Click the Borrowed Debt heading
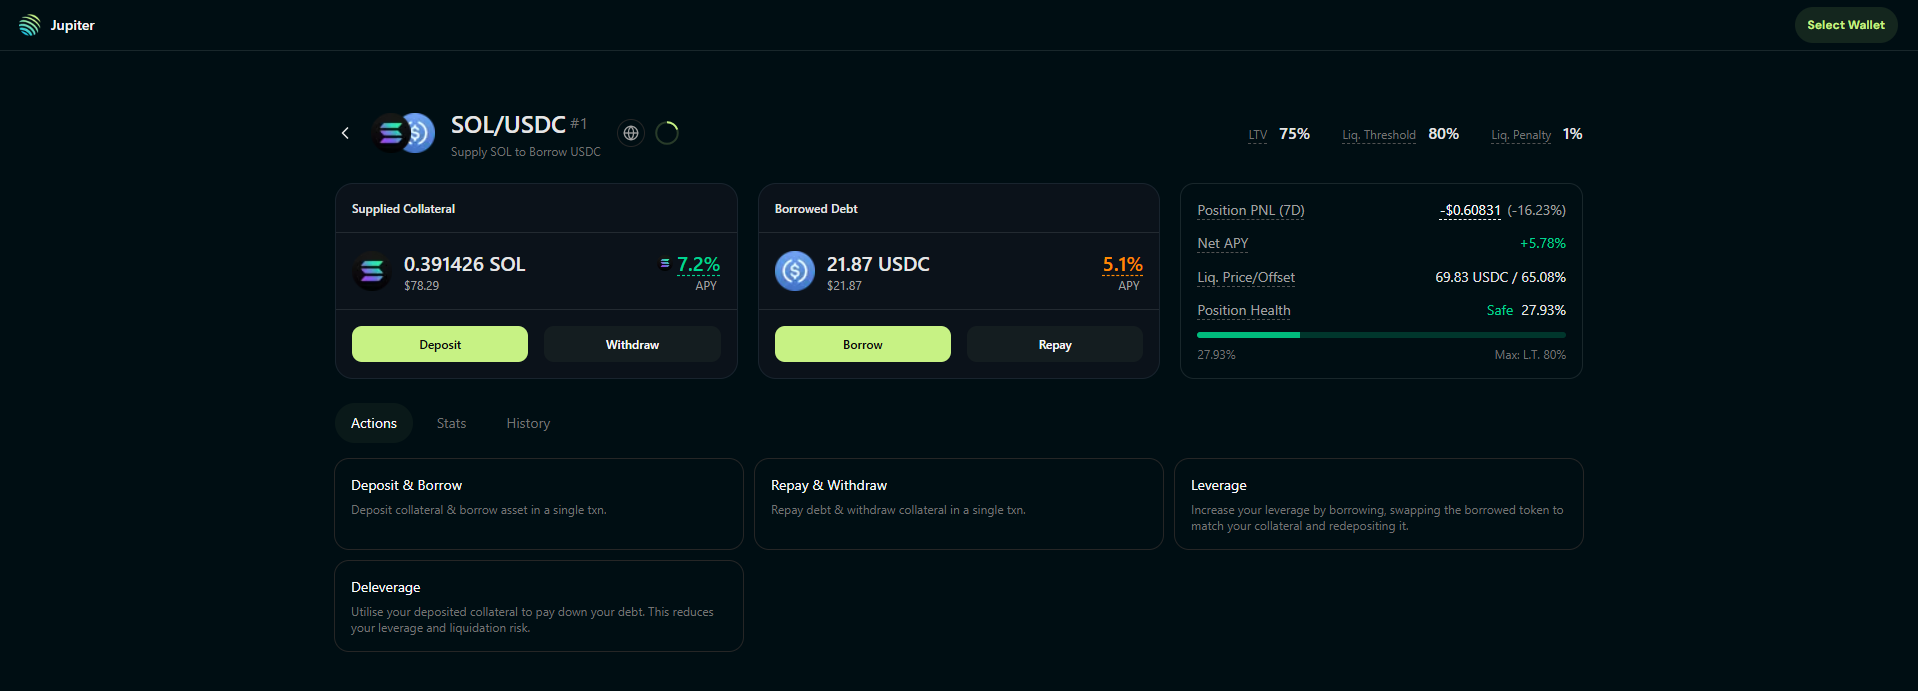The width and height of the screenshot is (1918, 691). 816,209
